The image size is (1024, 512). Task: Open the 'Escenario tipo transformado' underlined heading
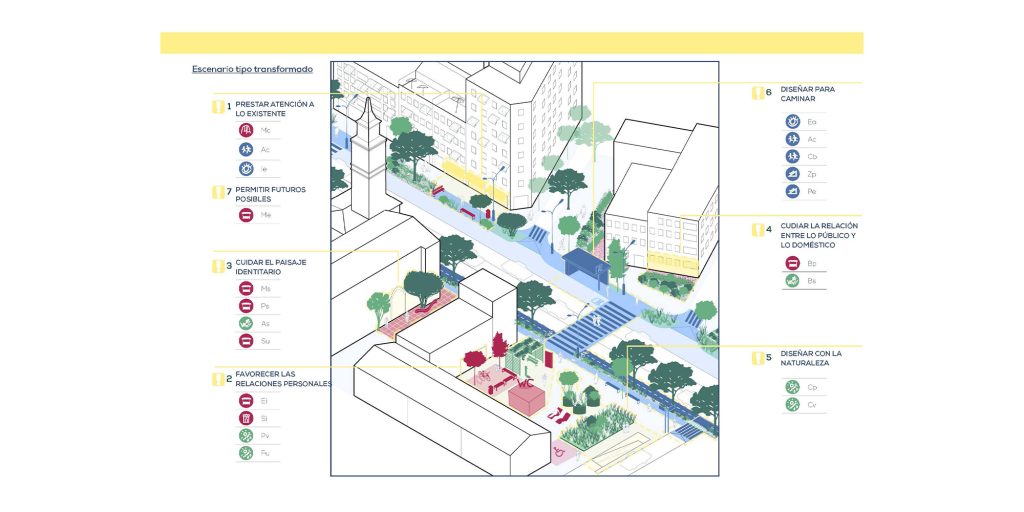pos(252,69)
